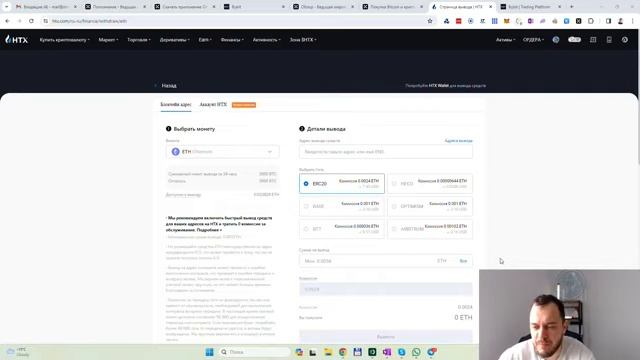Click the Windows taskbar search box
Image resolution: width=640 pixels, height=360 pixels.
tap(254, 352)
